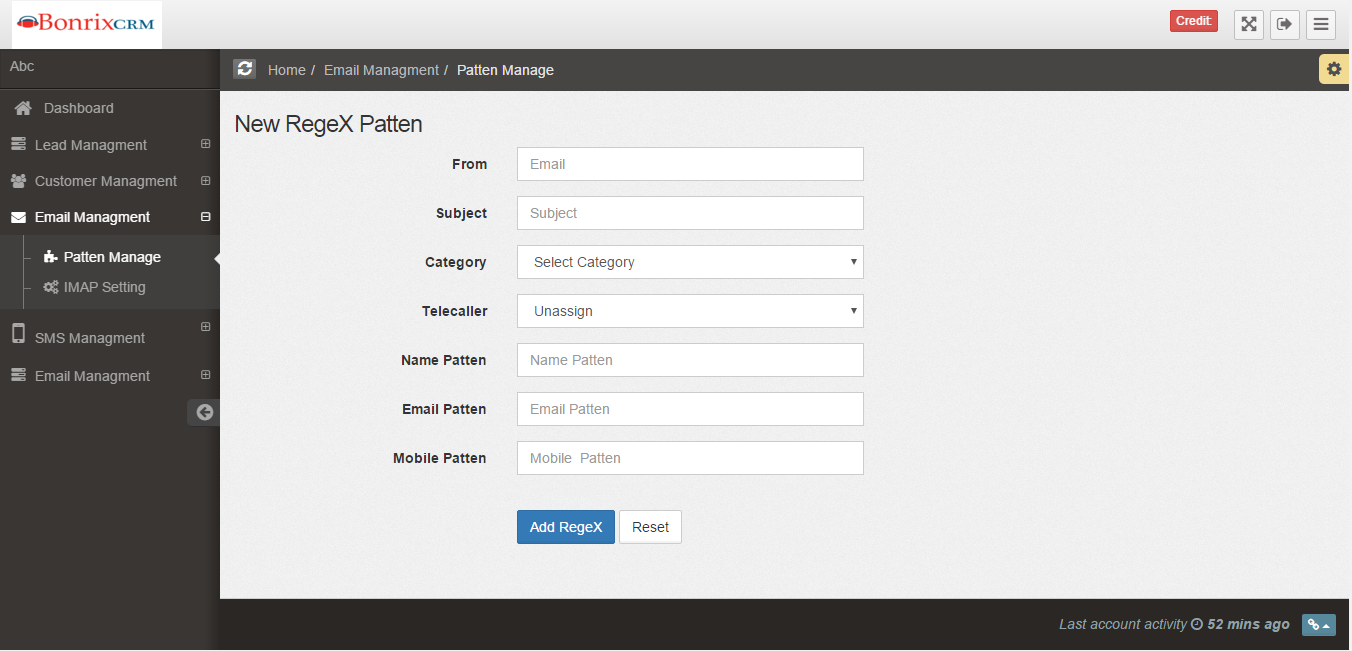Expand the Lead Managment plus toggle
Viewport: 1352px width, 651px height.
(205, 144)
